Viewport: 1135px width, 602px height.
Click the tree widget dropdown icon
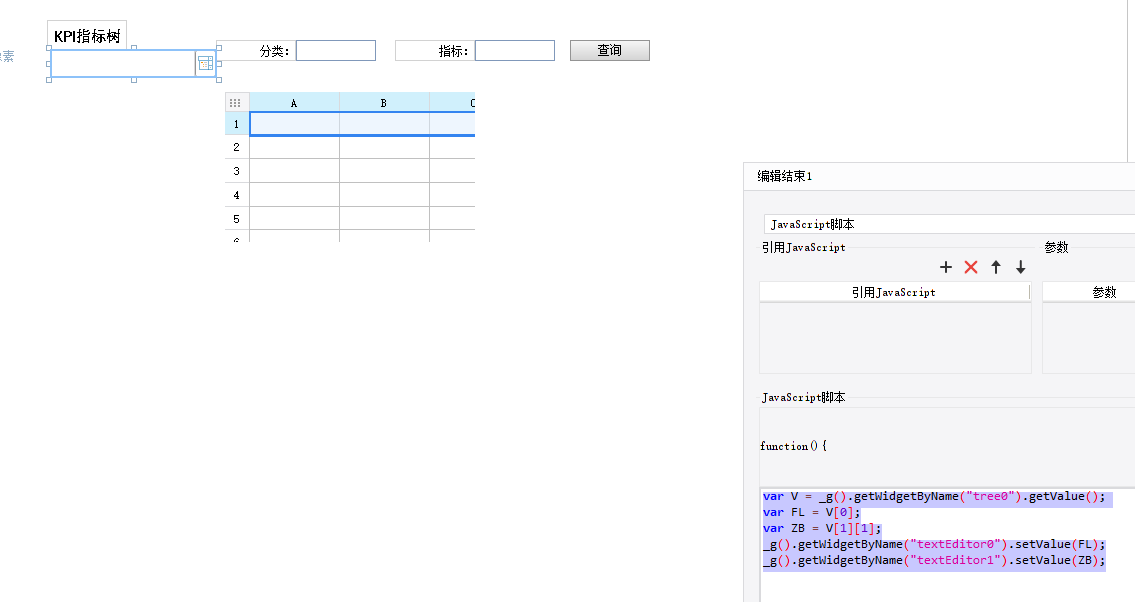coord(206,64)
